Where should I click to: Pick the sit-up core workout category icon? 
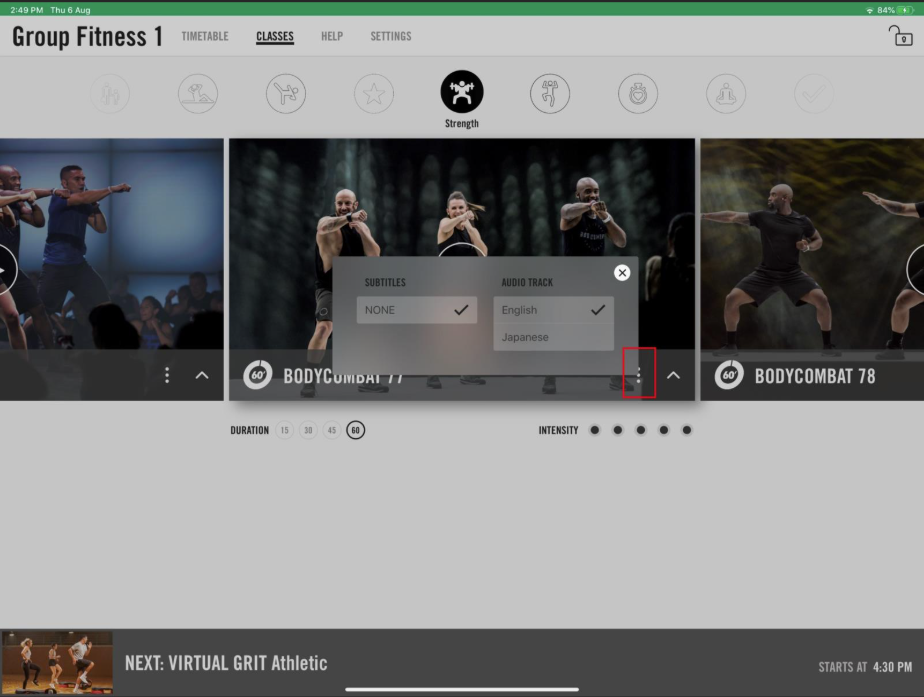198,94
